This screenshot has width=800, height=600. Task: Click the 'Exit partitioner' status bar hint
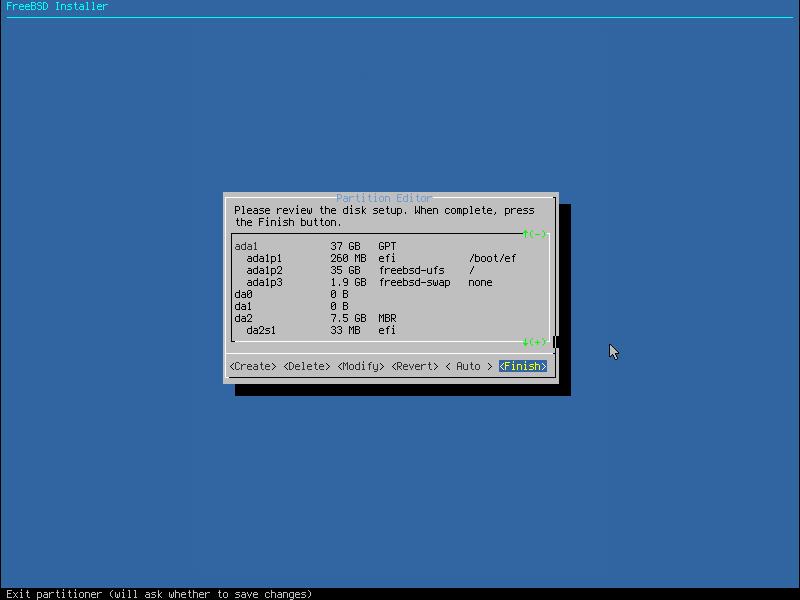coord(159,594)
